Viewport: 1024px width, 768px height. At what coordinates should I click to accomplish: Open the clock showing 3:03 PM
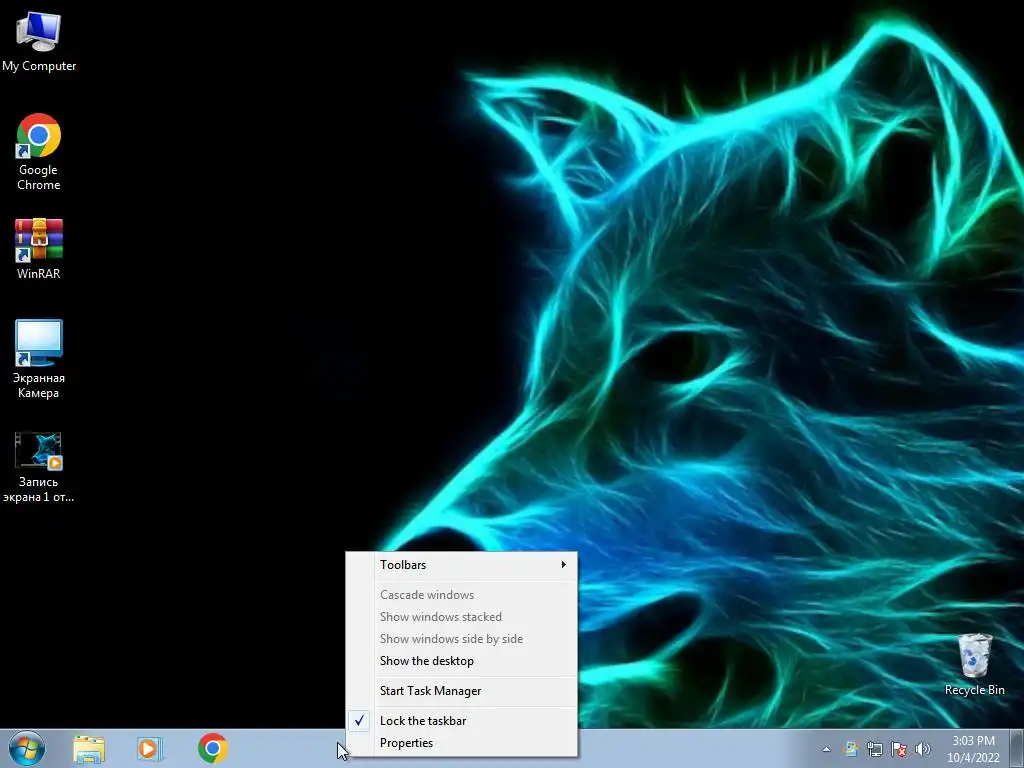pyautogui.click(x=973, y=749)
